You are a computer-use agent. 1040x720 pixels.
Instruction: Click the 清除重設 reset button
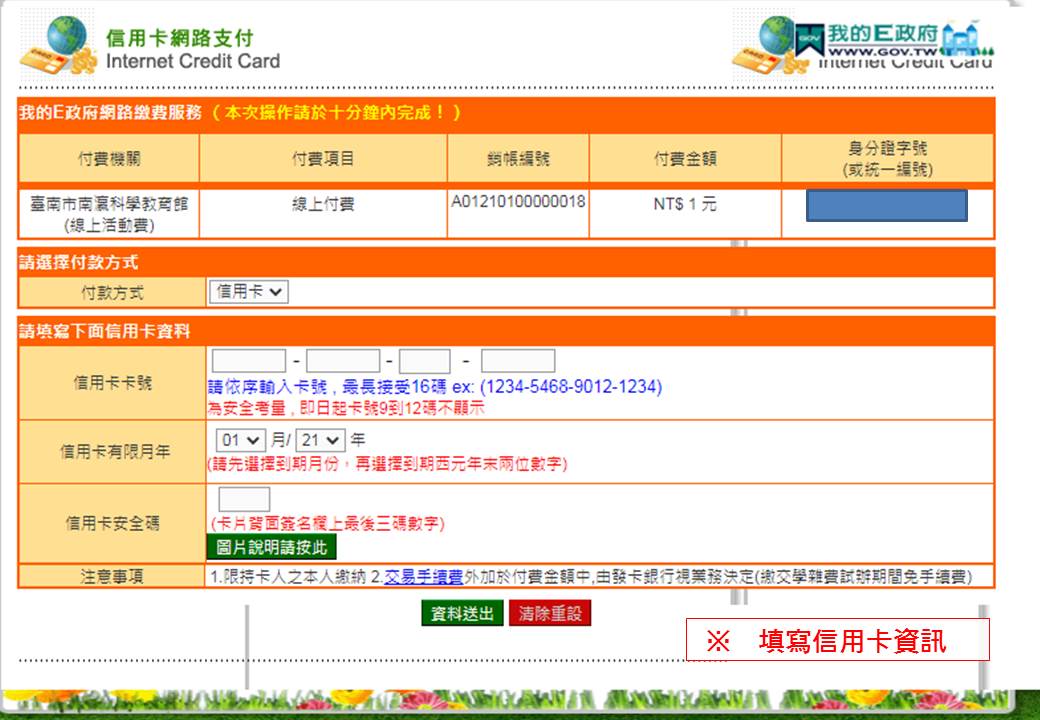tap(550, 613)
